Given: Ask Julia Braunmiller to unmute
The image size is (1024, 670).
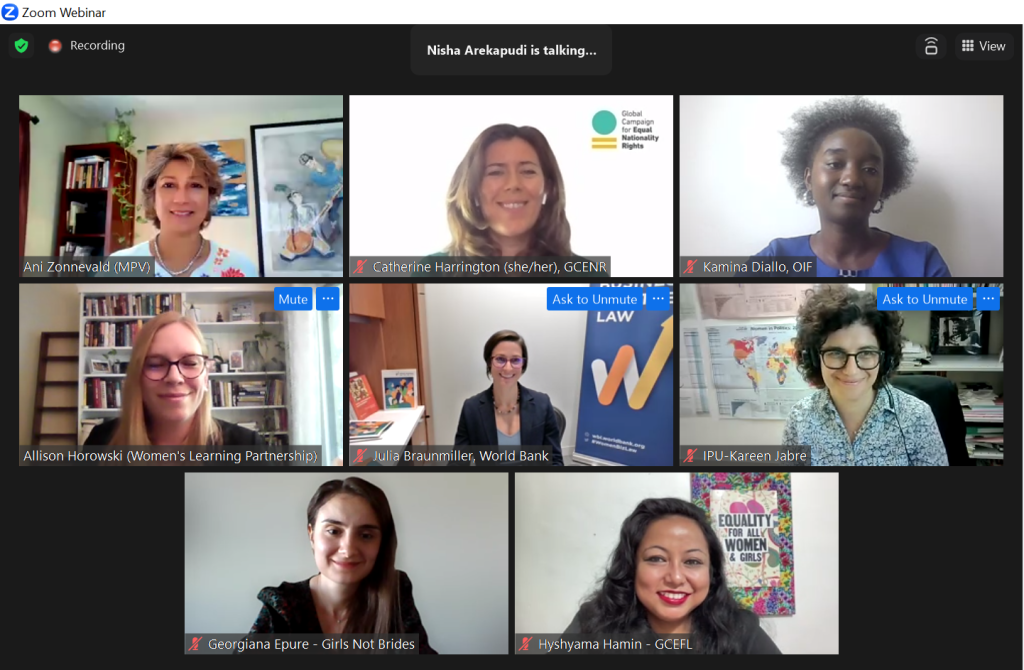Looking at the screenshot, I should [x=594, y=299].
